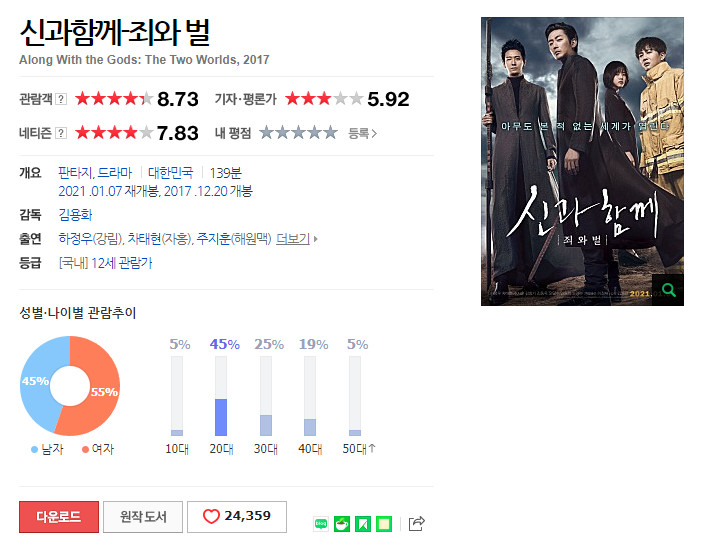This screenshot has width=708, height=556.
Task: Open the 네티즌 rating help question mark
Action: 61,133
